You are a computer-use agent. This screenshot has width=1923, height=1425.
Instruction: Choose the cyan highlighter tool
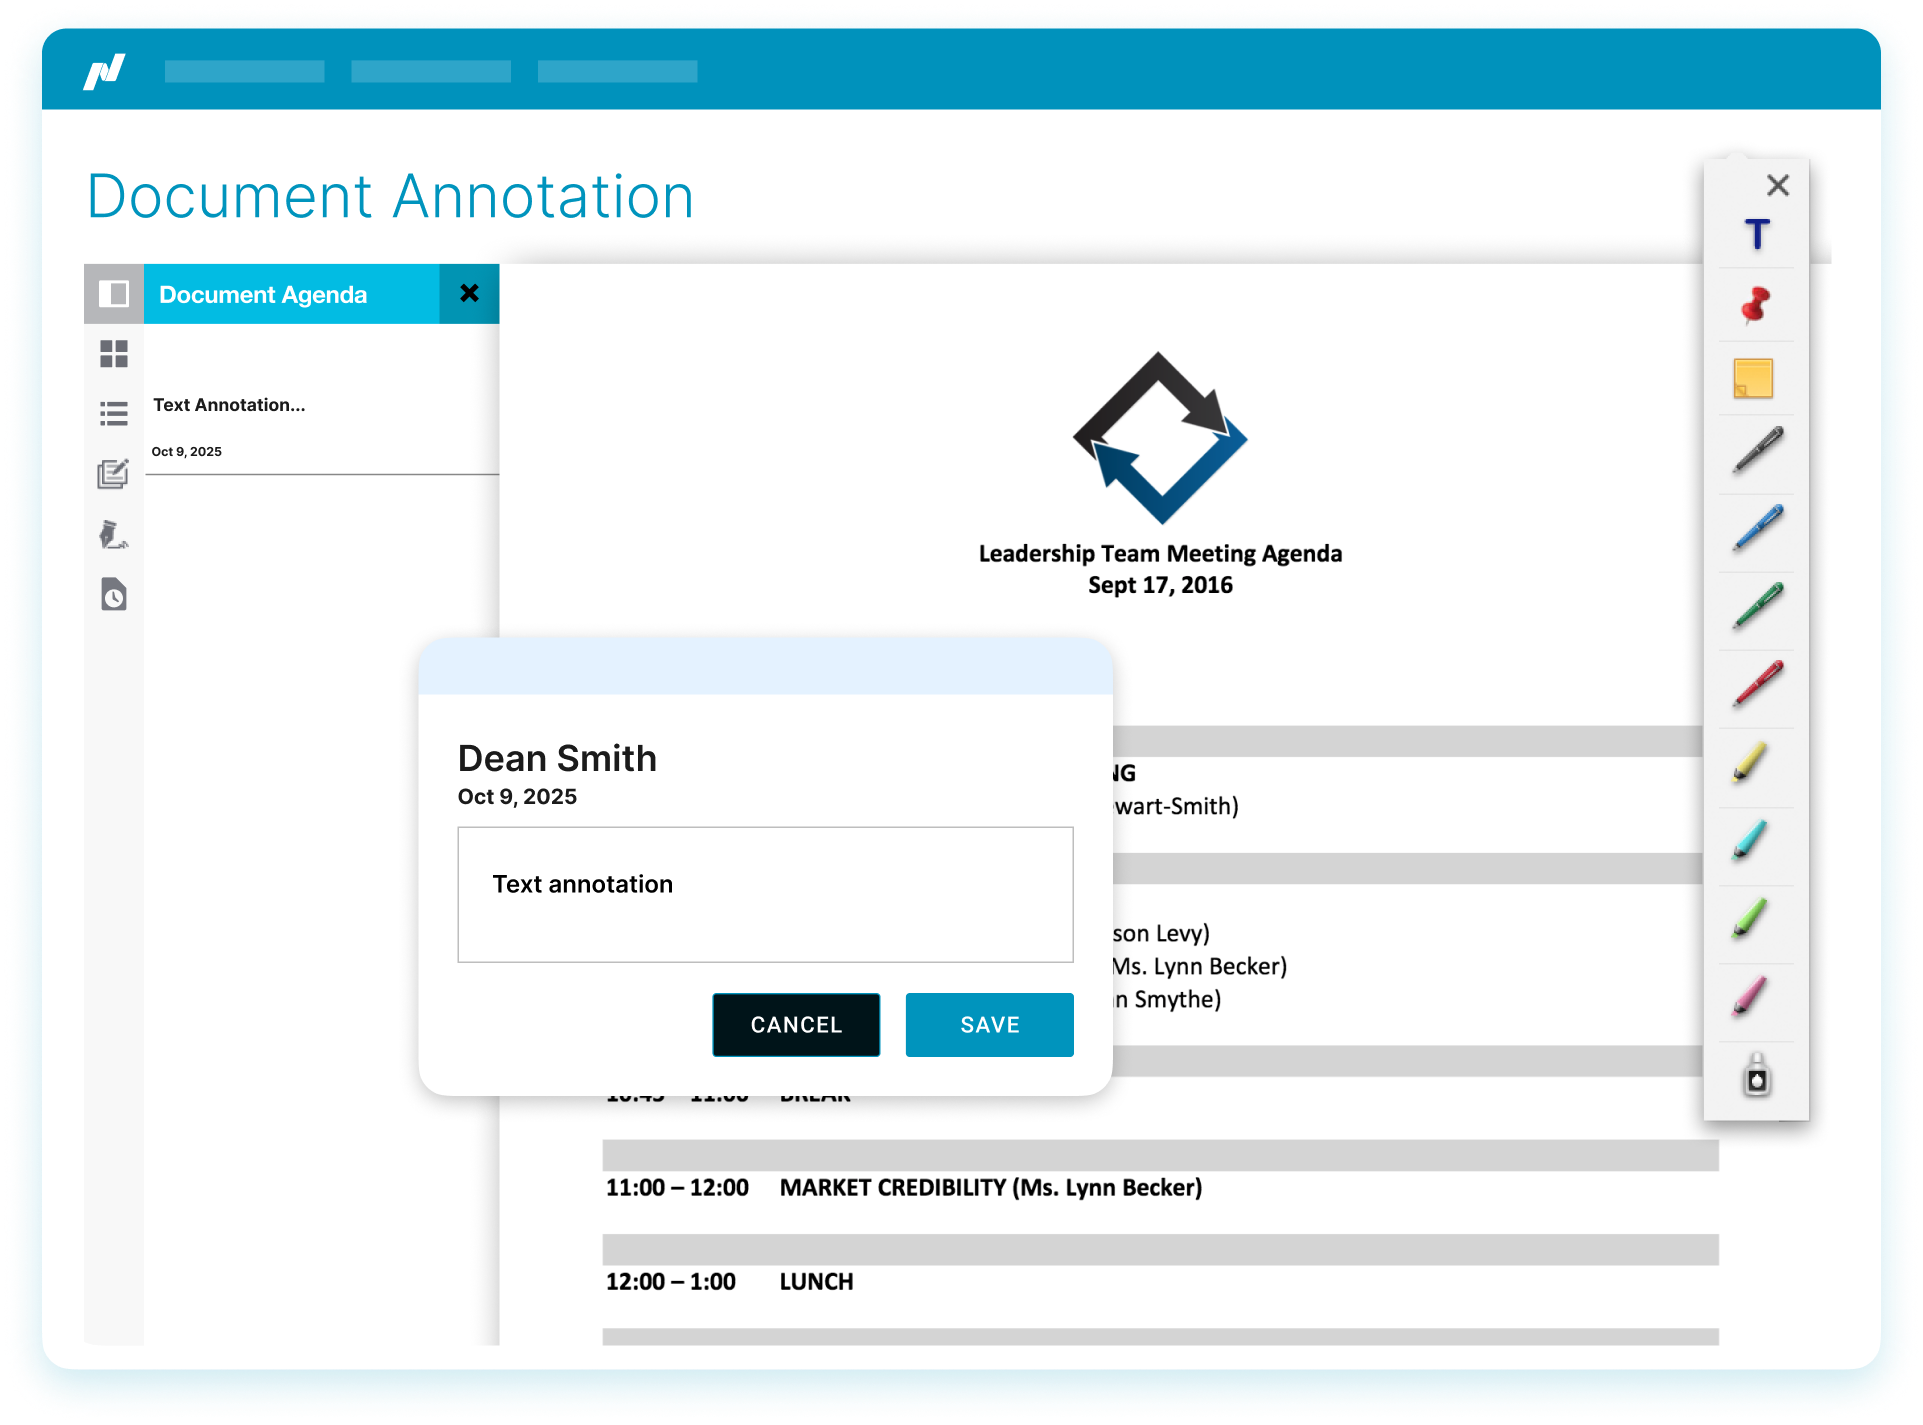[1751, 841]
